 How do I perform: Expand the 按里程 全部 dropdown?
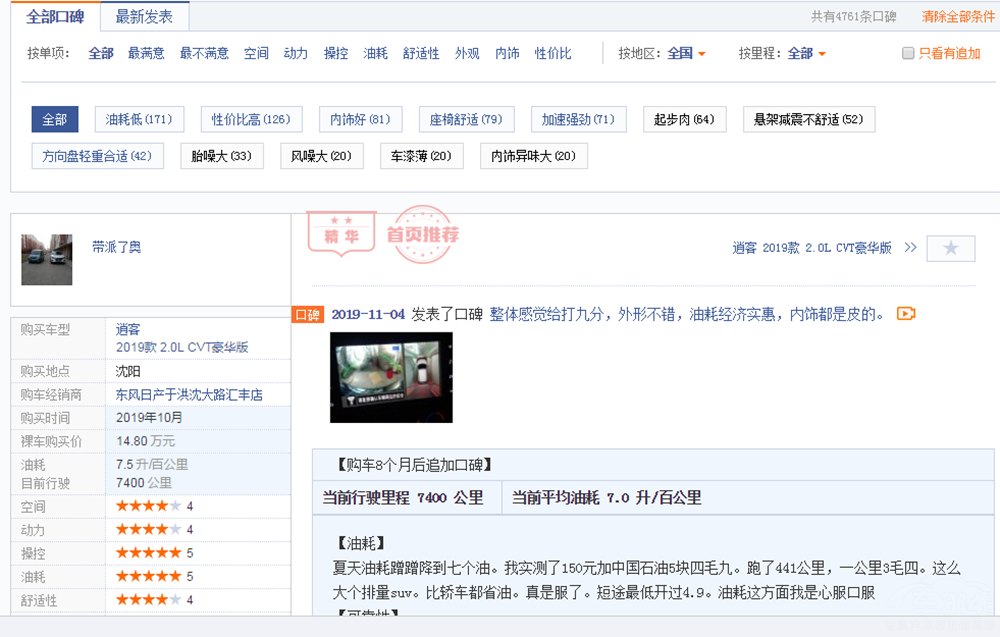tap(807, 54)
